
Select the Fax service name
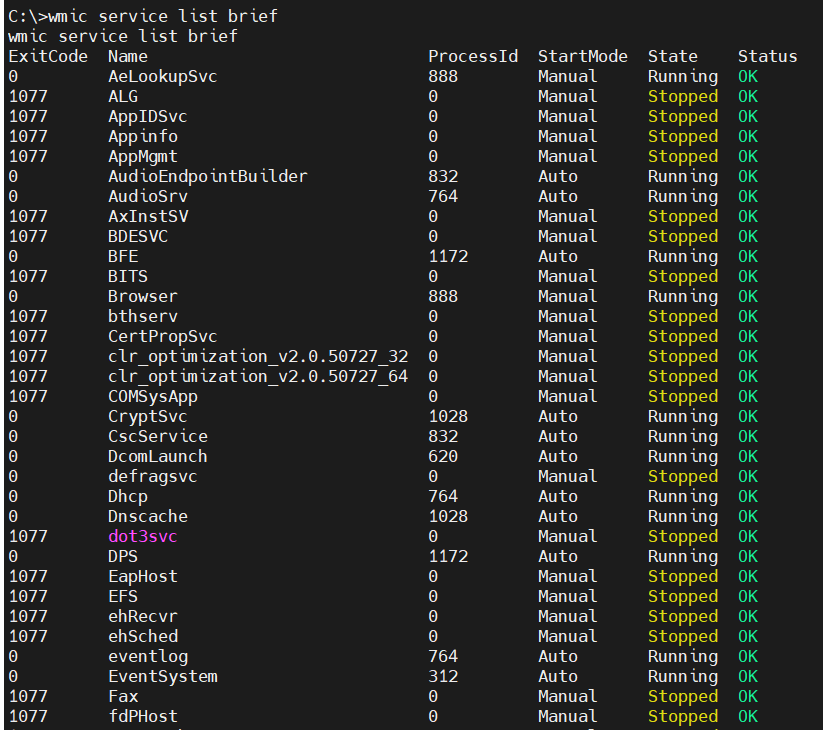coord(123,696)
